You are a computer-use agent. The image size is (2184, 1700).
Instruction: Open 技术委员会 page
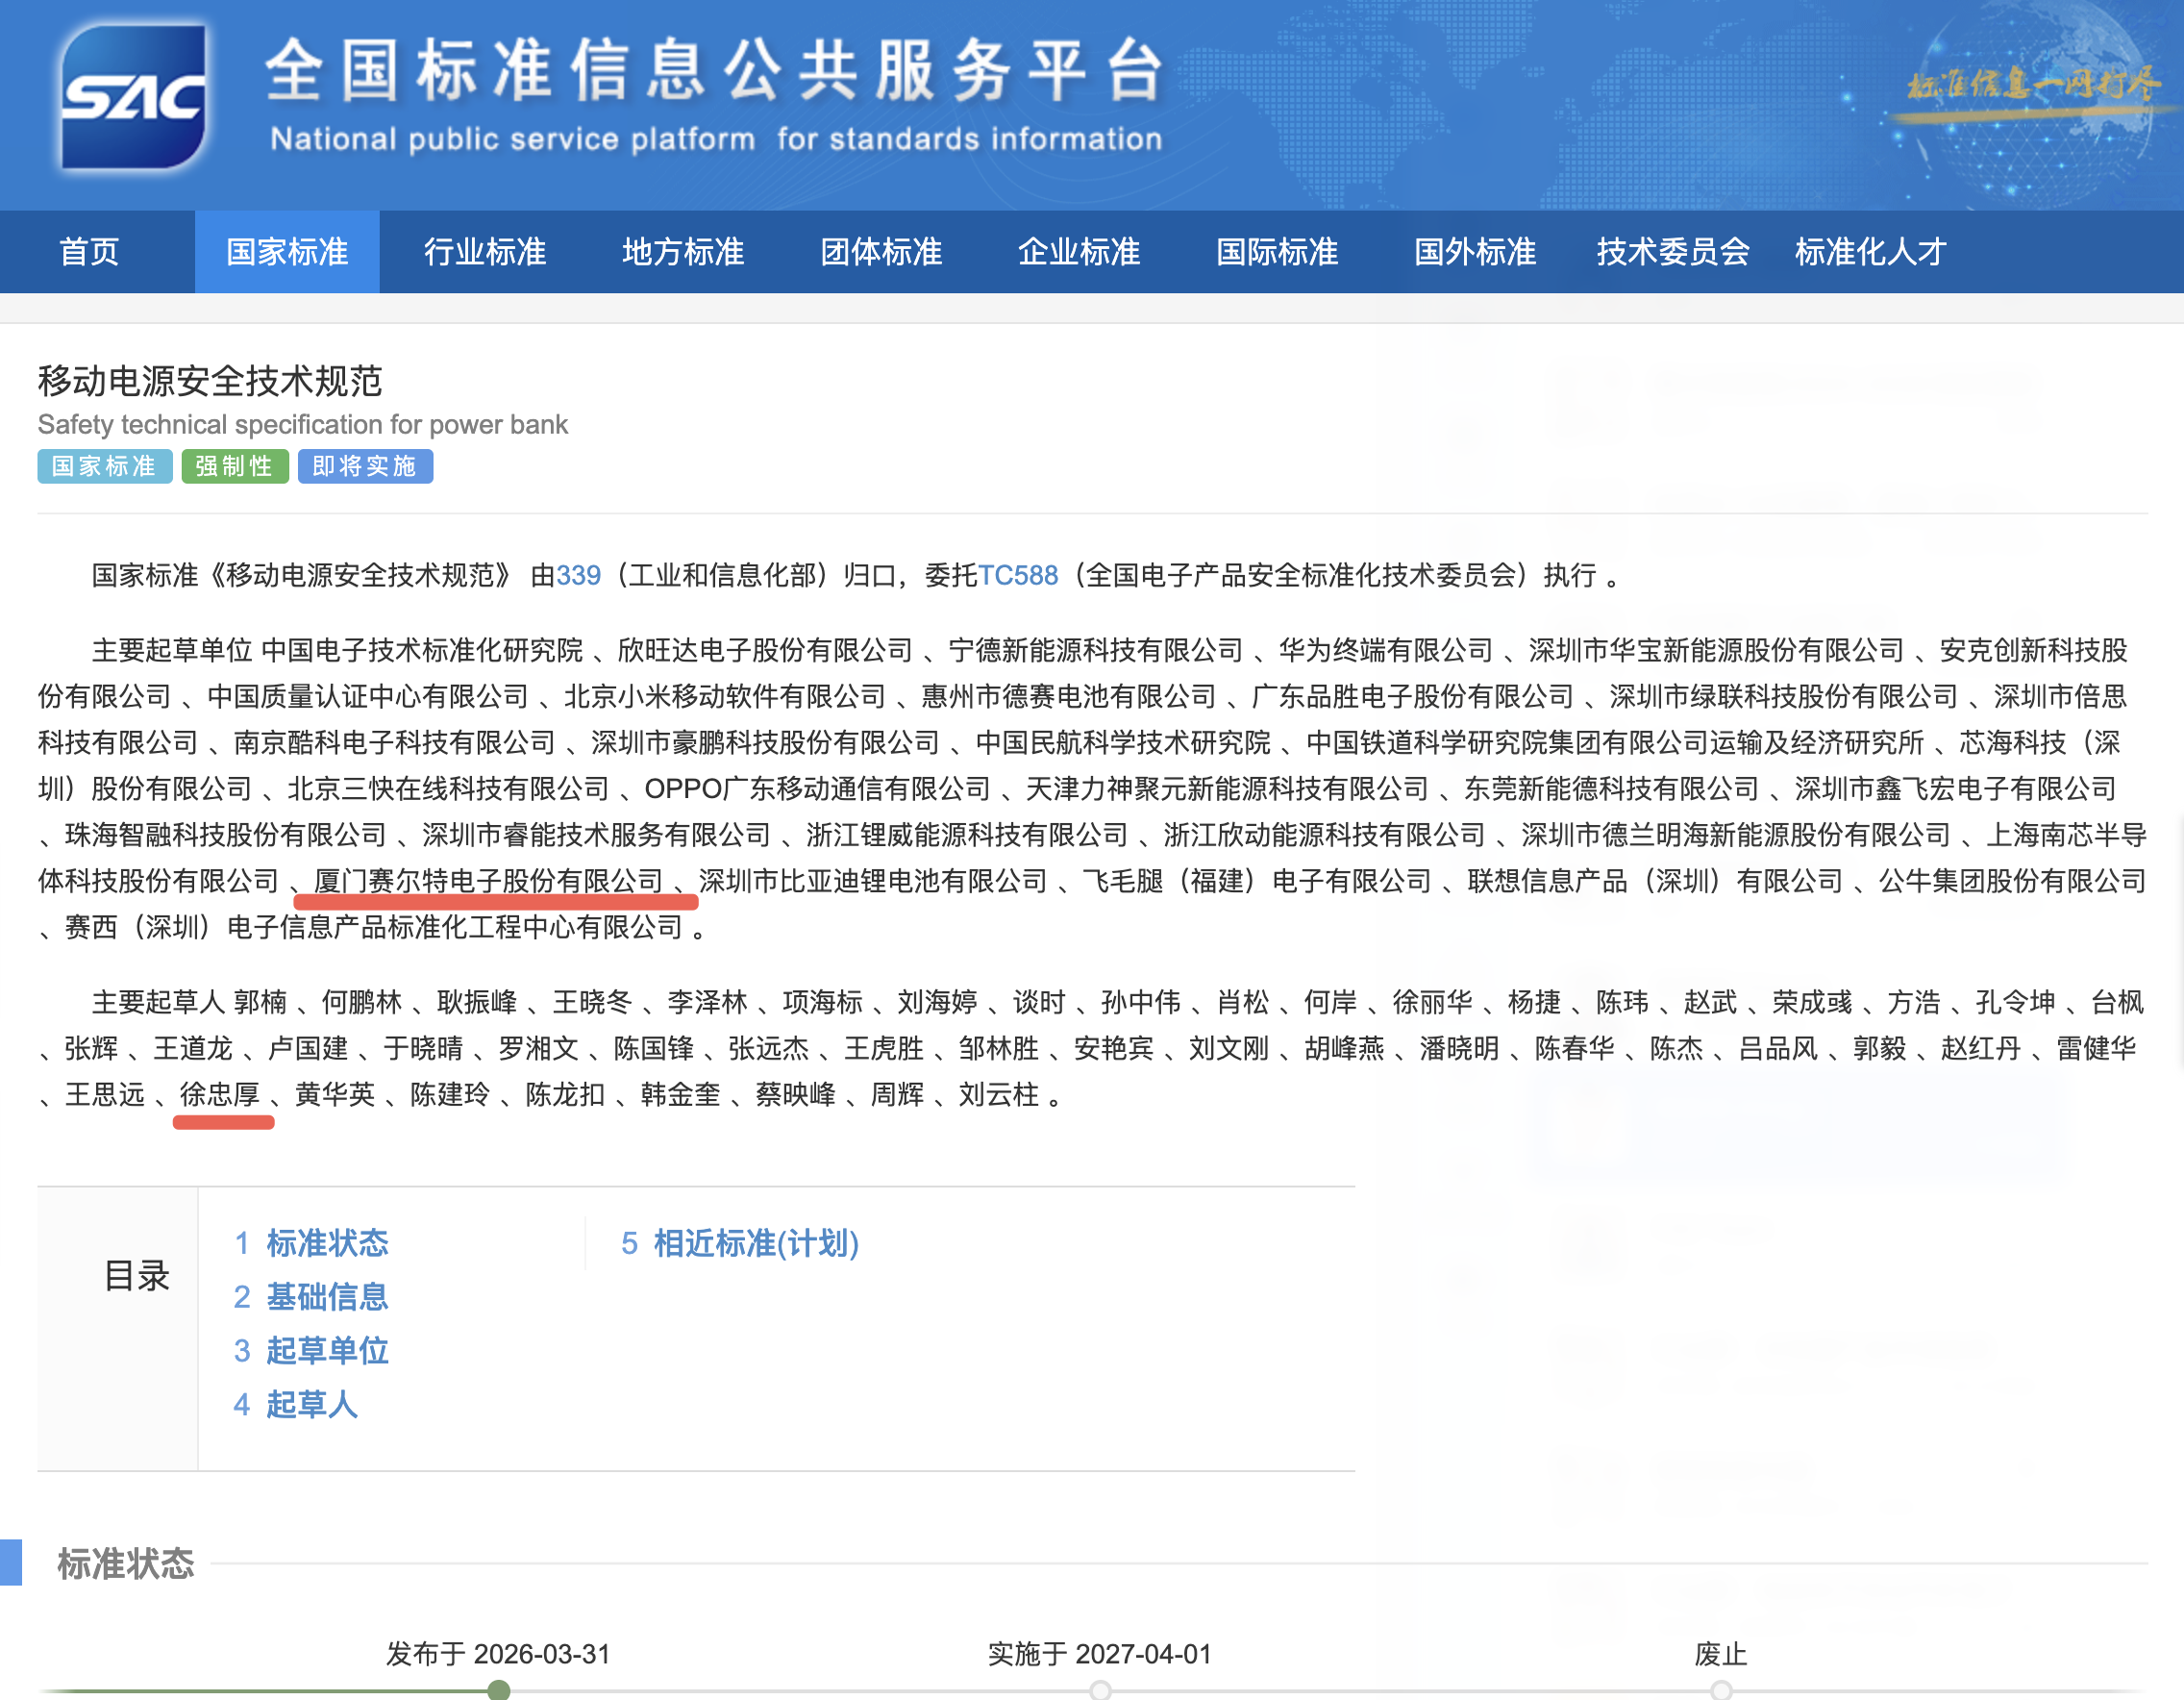[1673, 252]
